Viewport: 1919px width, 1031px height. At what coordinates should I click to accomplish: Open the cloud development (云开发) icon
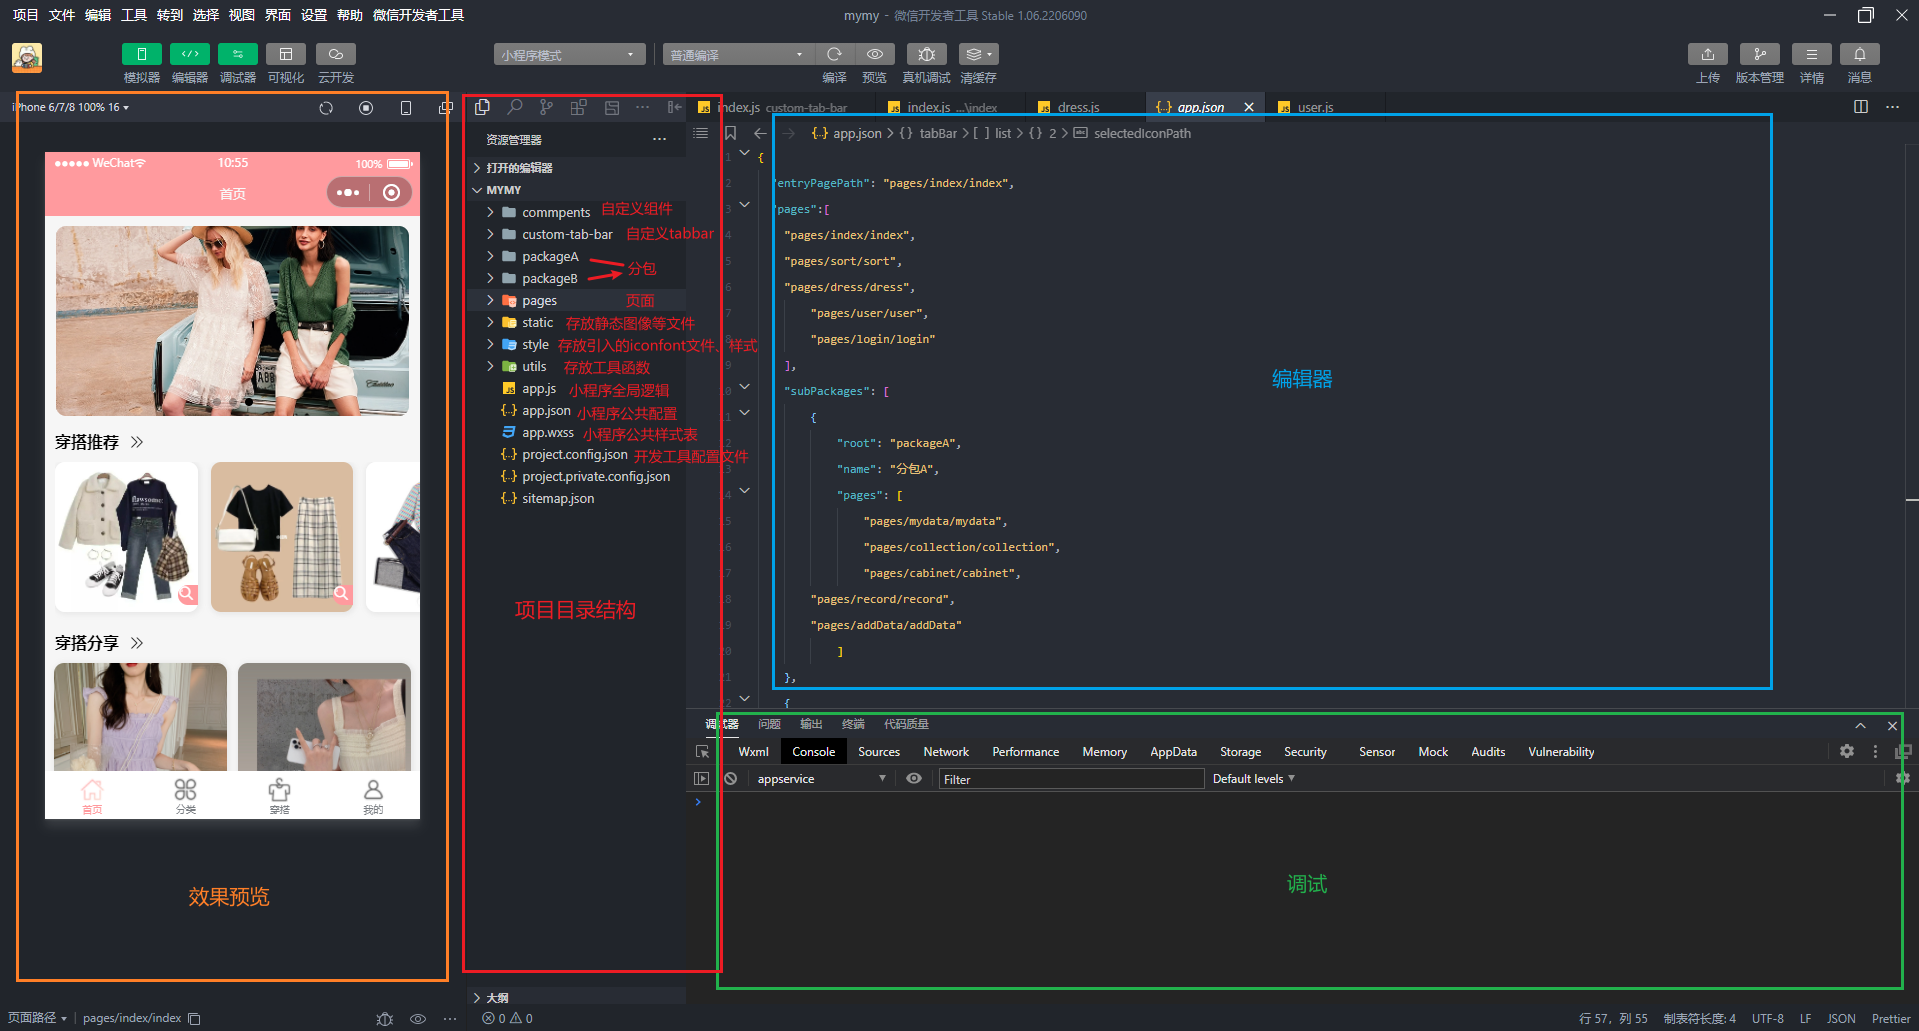[336, 54]
